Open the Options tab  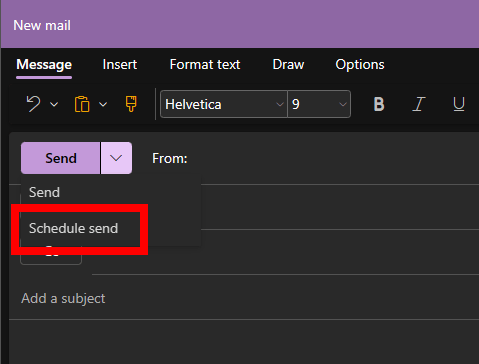coord(360,64)
